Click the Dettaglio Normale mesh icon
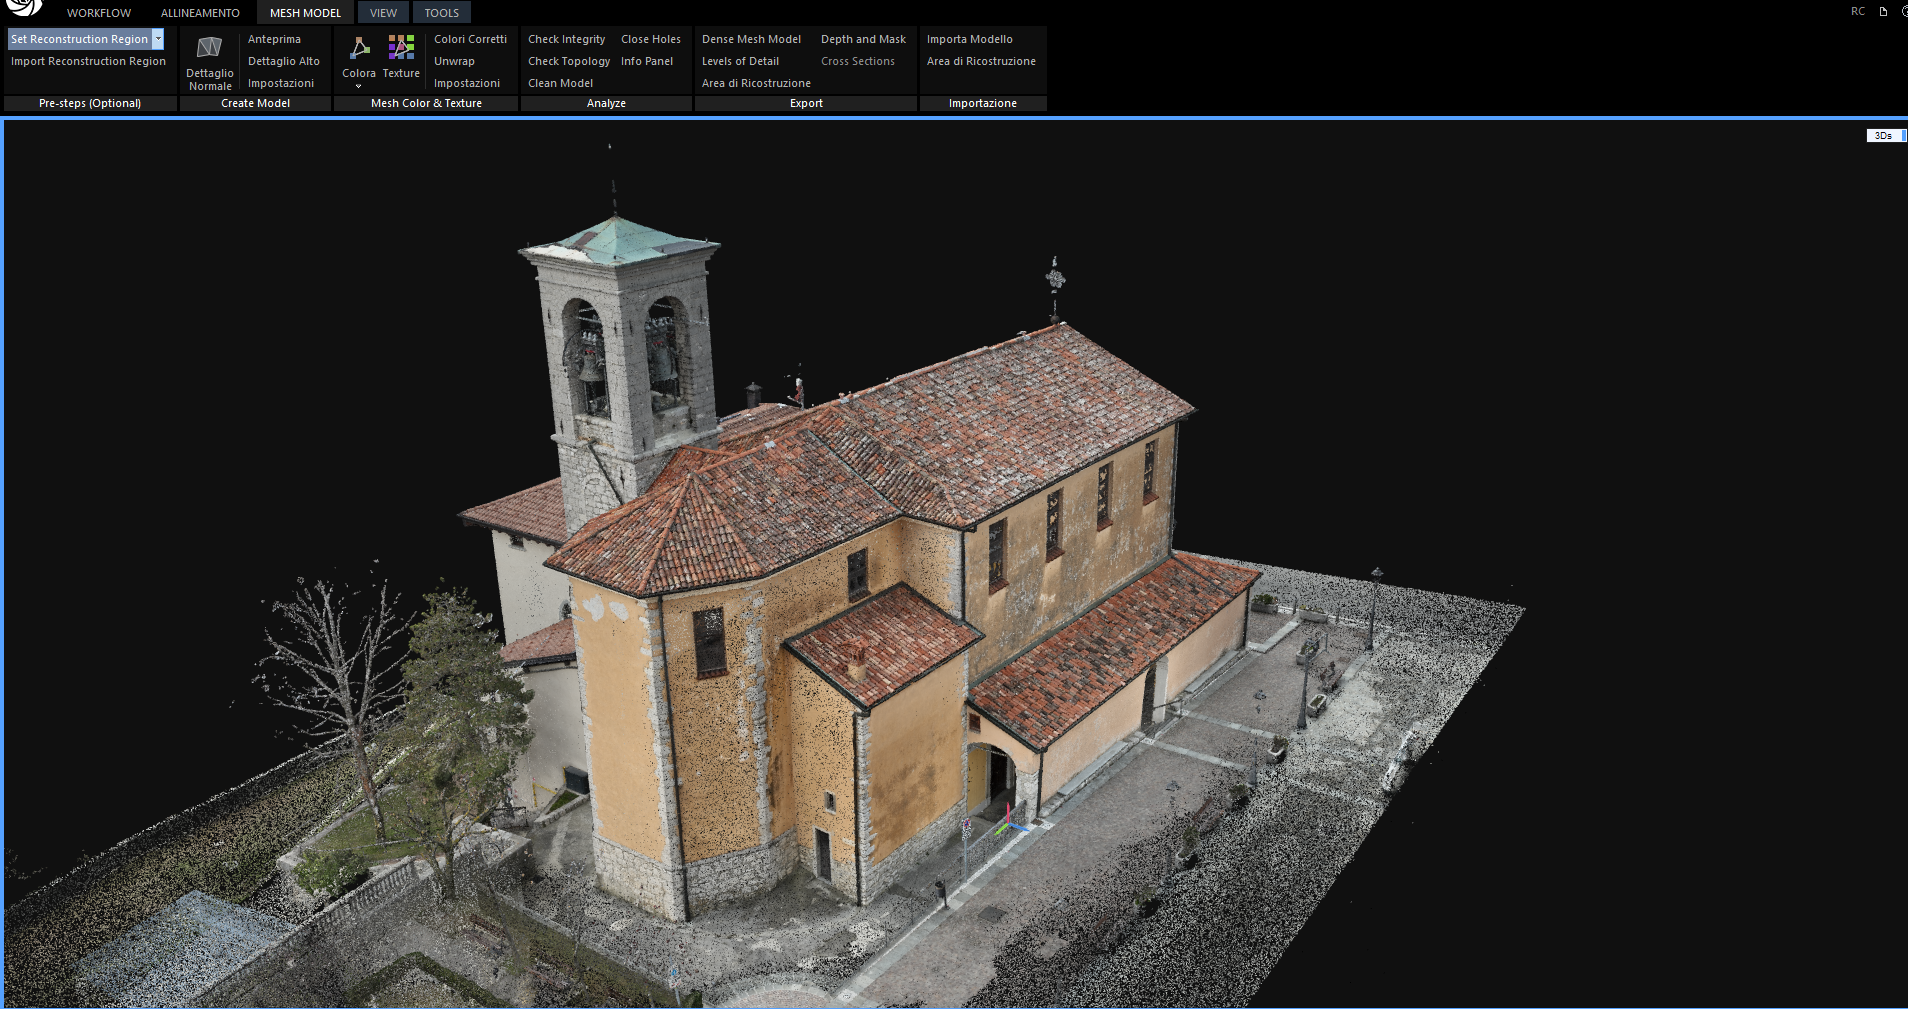1908x1009 pixels. (209, 48)
